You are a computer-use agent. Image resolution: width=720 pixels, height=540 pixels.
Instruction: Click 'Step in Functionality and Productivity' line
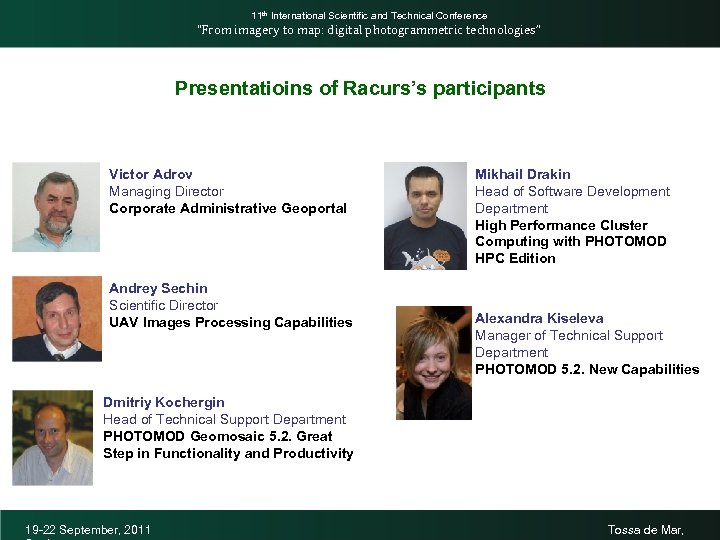228,454
